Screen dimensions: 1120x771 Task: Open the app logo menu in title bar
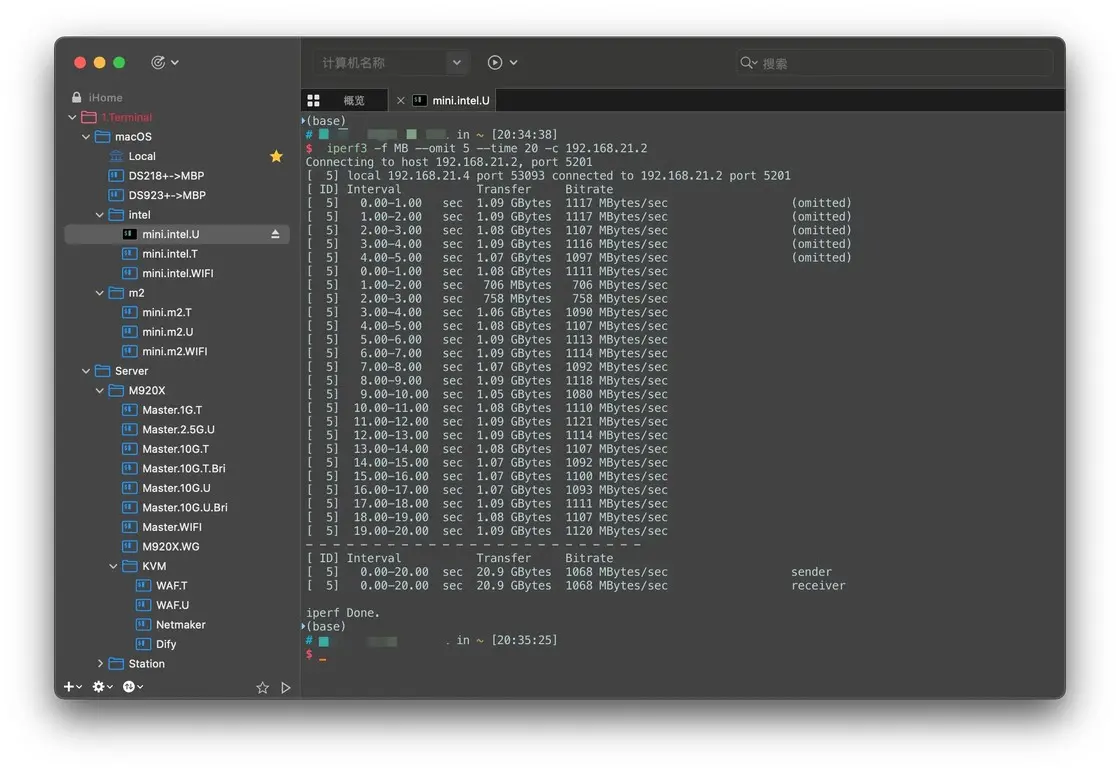coord(164,63)
